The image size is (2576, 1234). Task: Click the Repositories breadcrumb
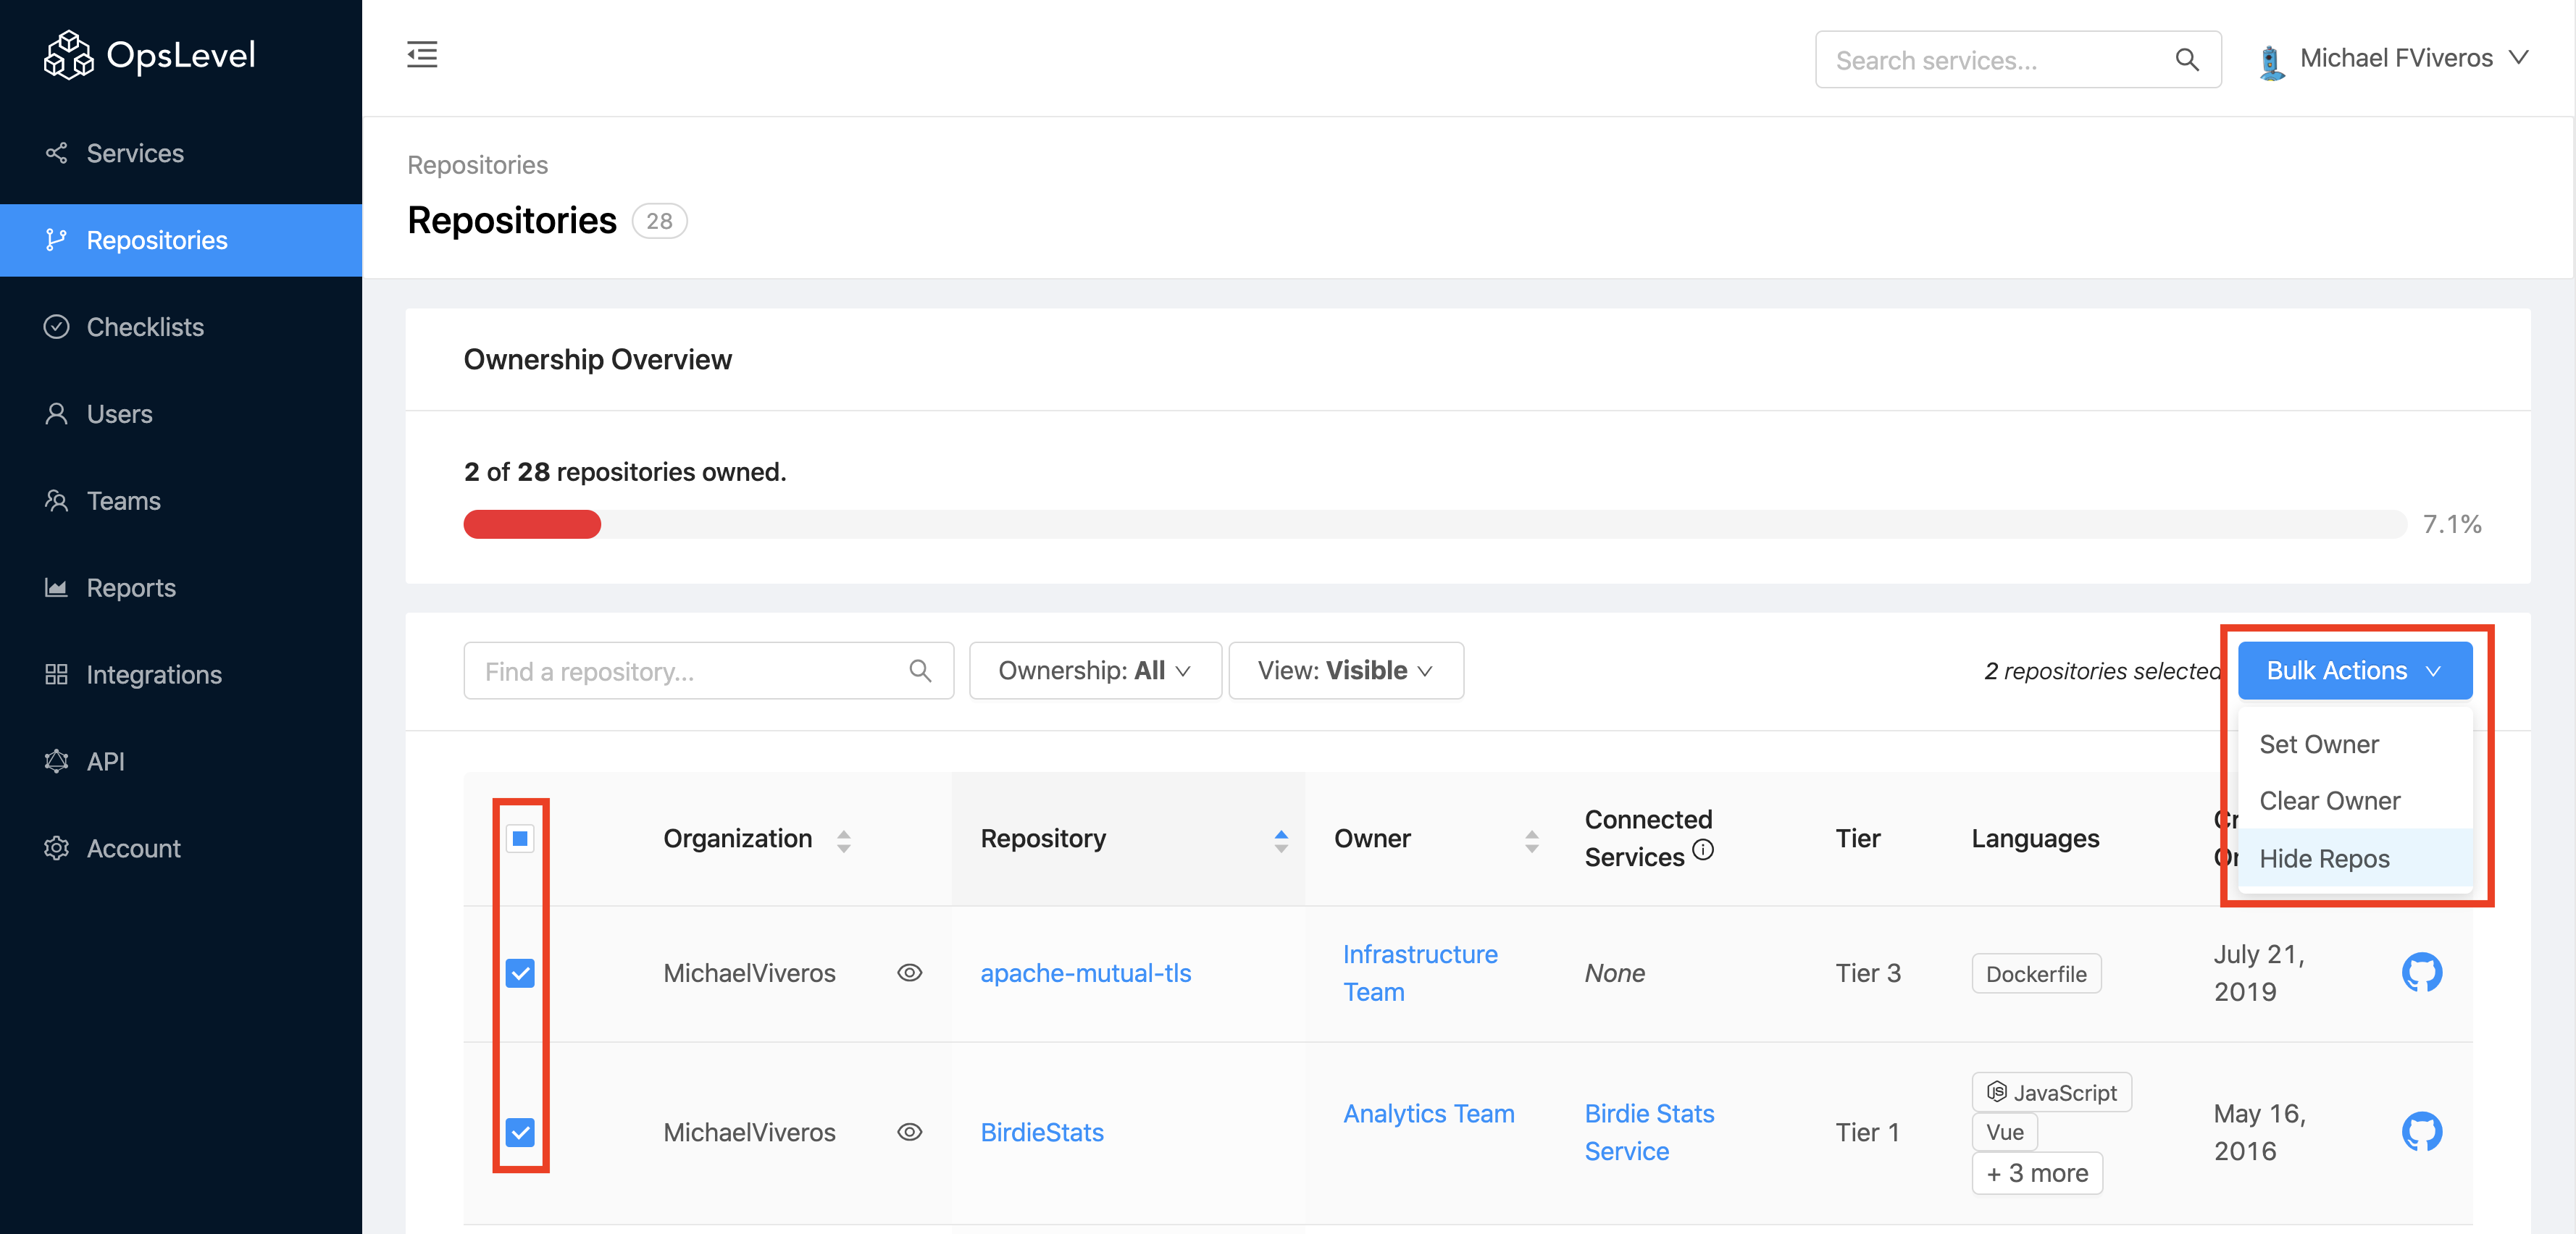click(477, 165)
